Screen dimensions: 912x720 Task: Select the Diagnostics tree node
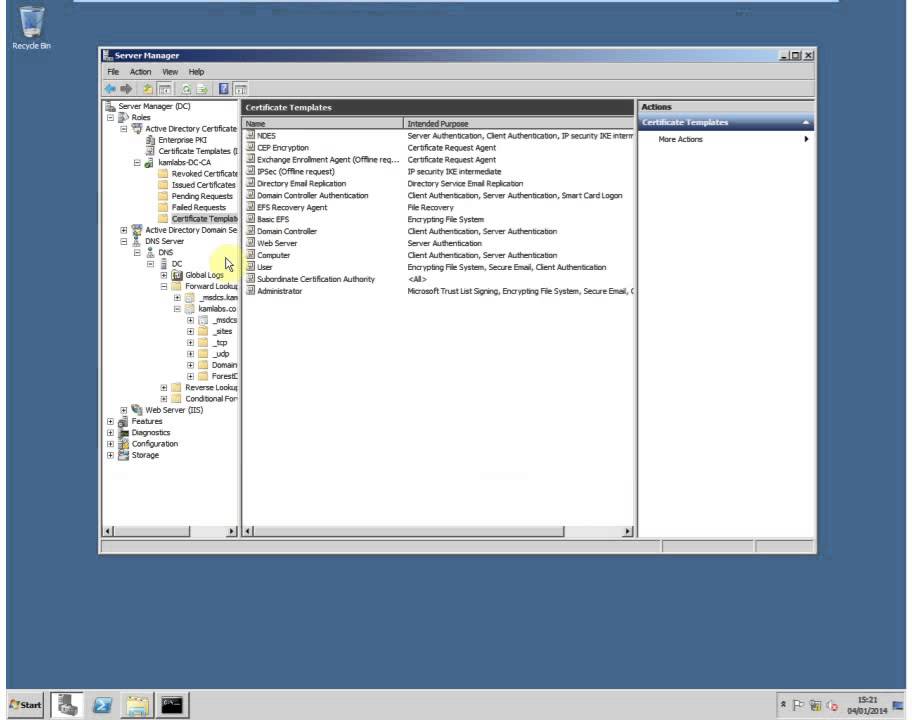[x=151, y=433]
